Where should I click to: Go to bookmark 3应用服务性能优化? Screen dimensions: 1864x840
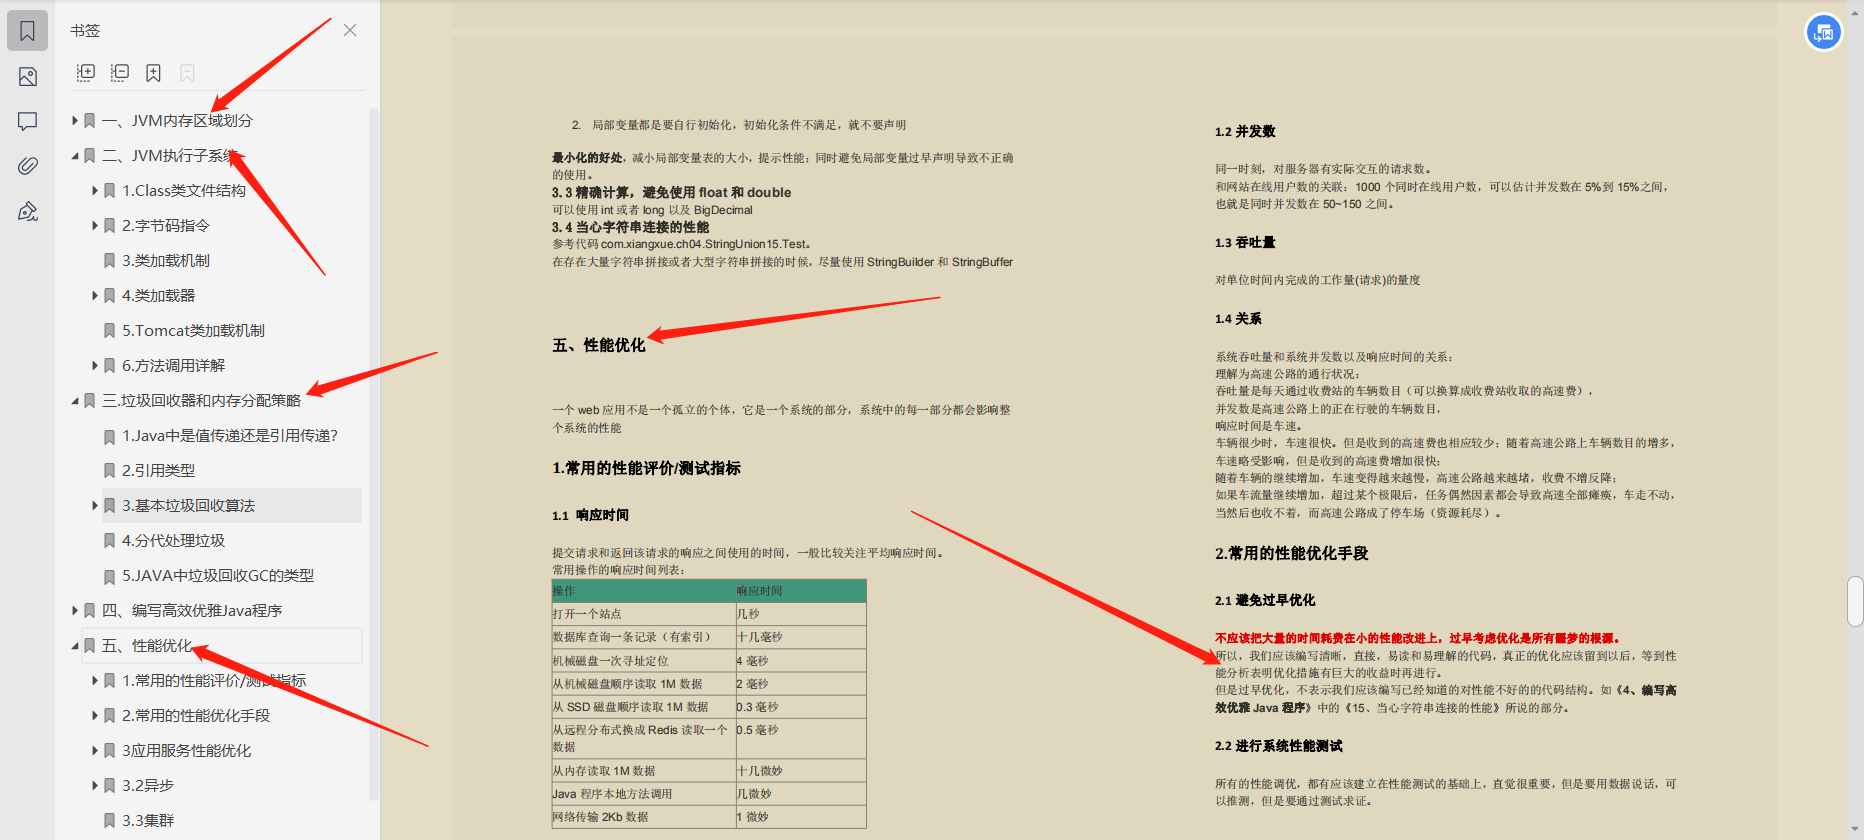(x=187, y=751)
